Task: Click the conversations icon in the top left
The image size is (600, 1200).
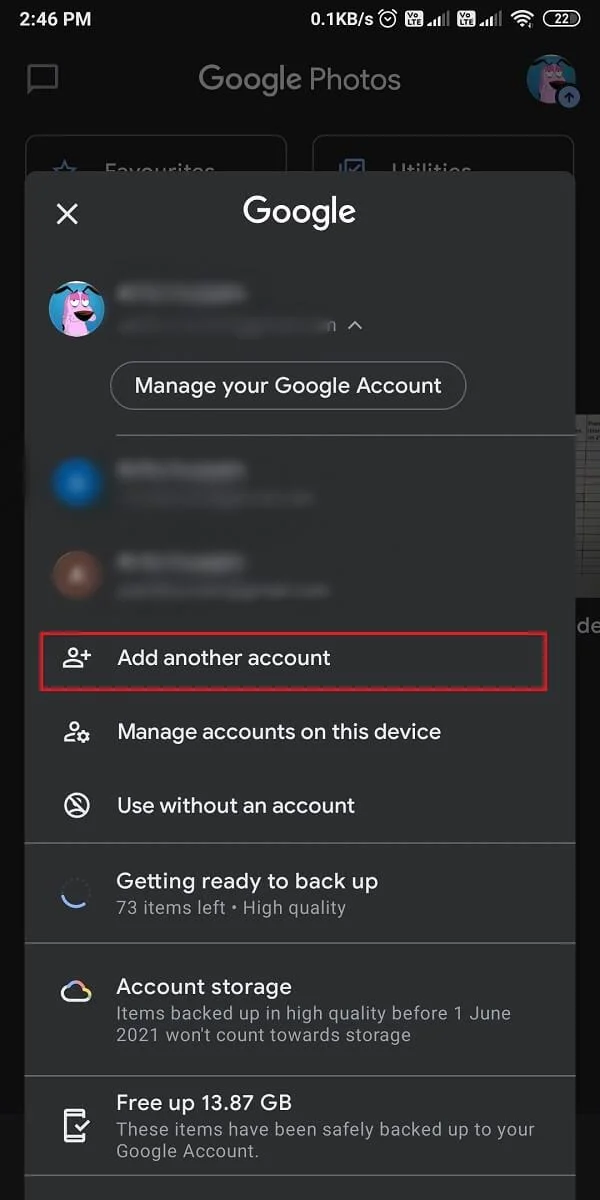Action: [41, 79]
